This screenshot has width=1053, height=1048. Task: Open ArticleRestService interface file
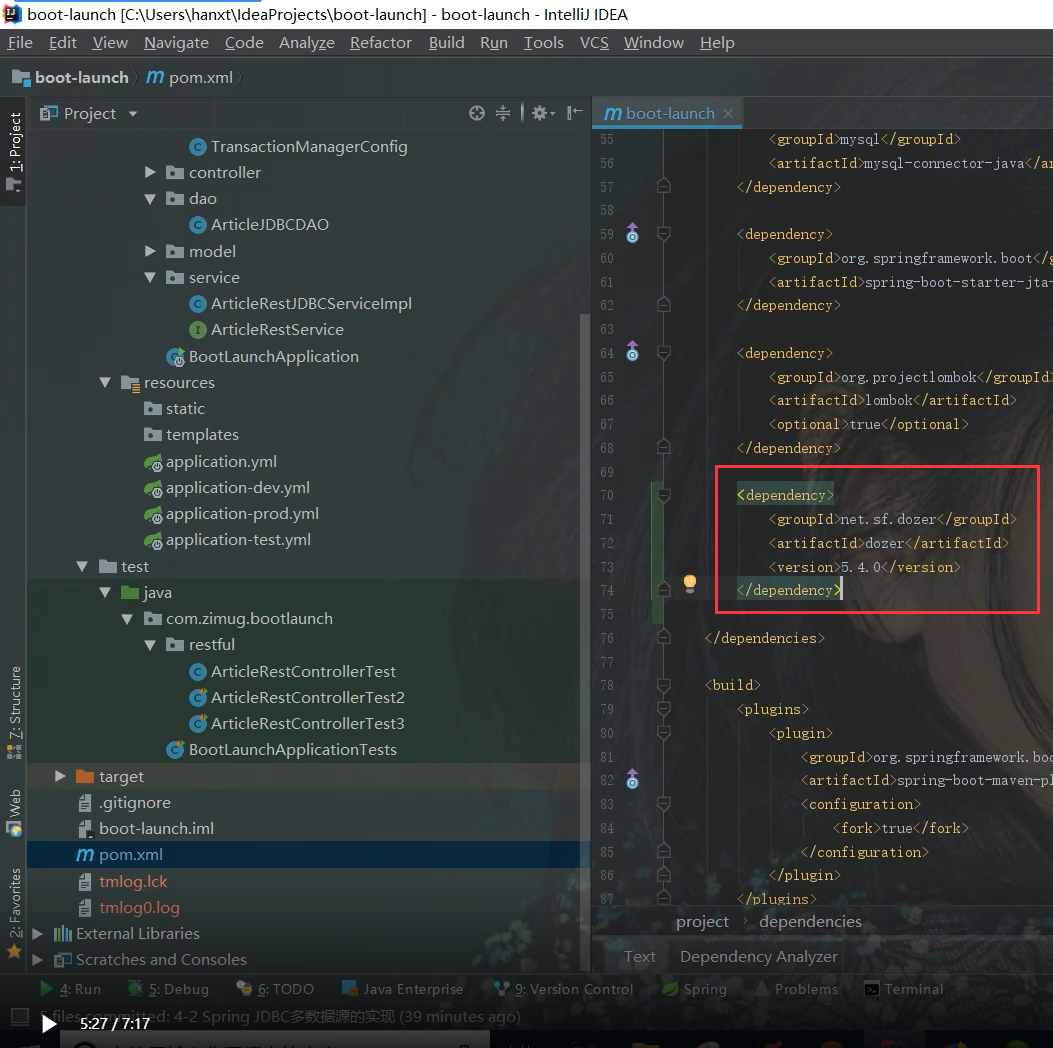[x=267, y=330]
